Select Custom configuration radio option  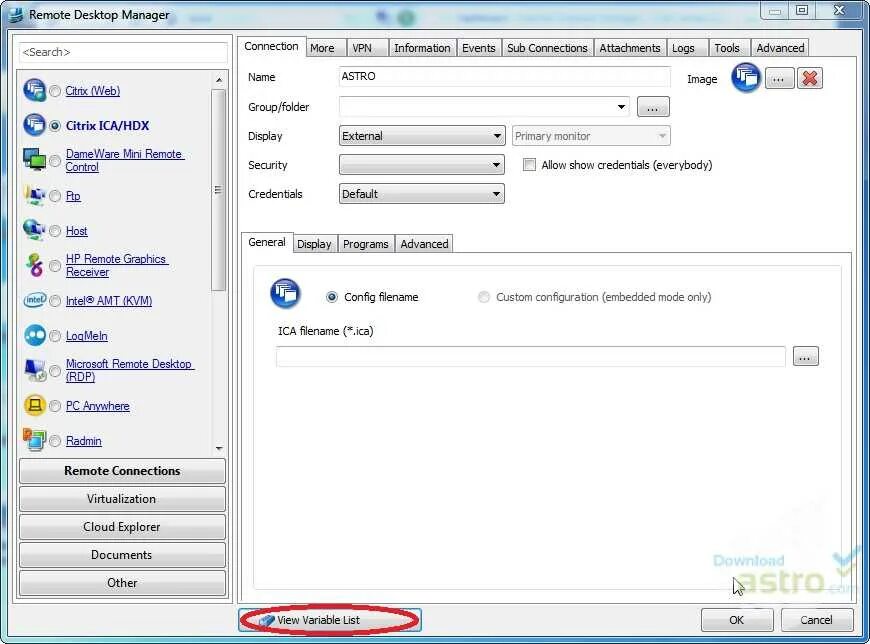click(x=484, y=297)
